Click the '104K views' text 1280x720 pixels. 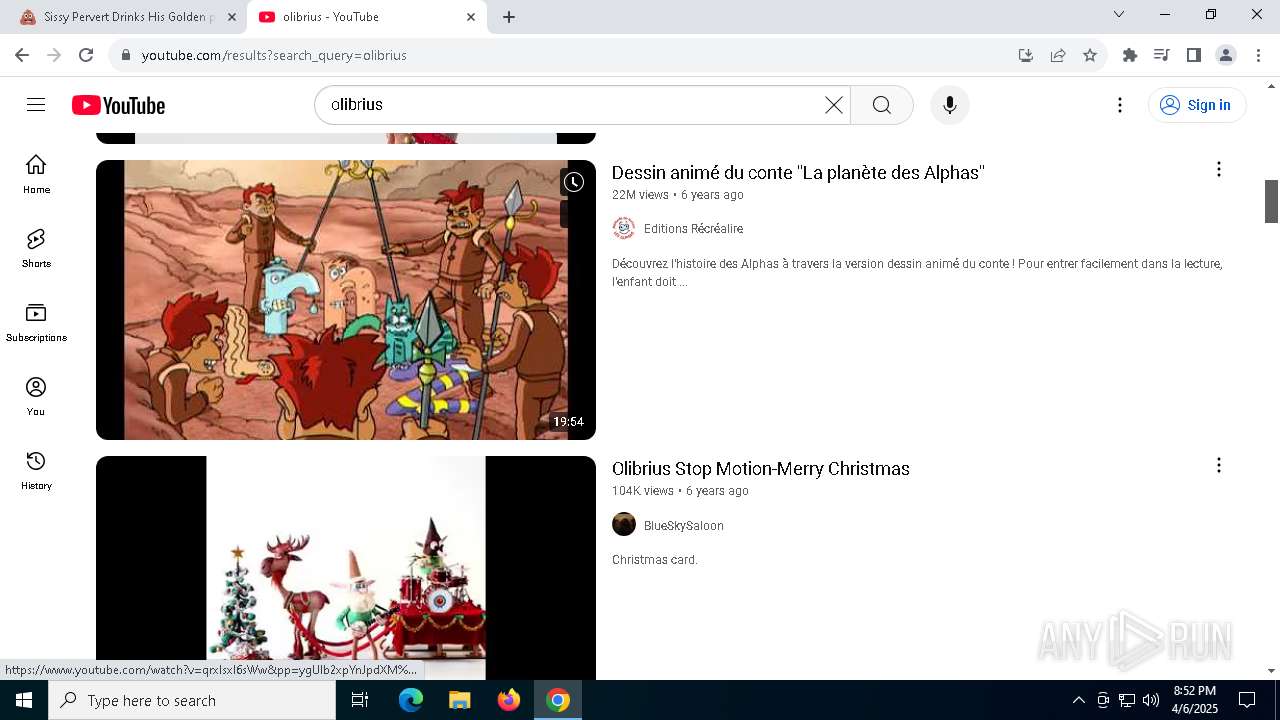[643, 491]
